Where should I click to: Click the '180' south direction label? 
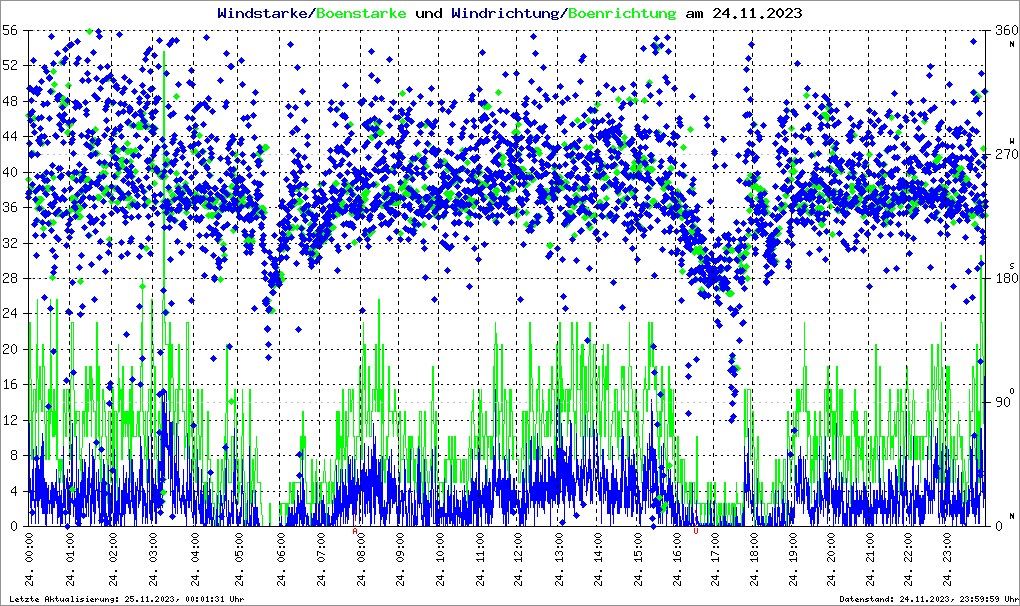[x=1003, y=278]
